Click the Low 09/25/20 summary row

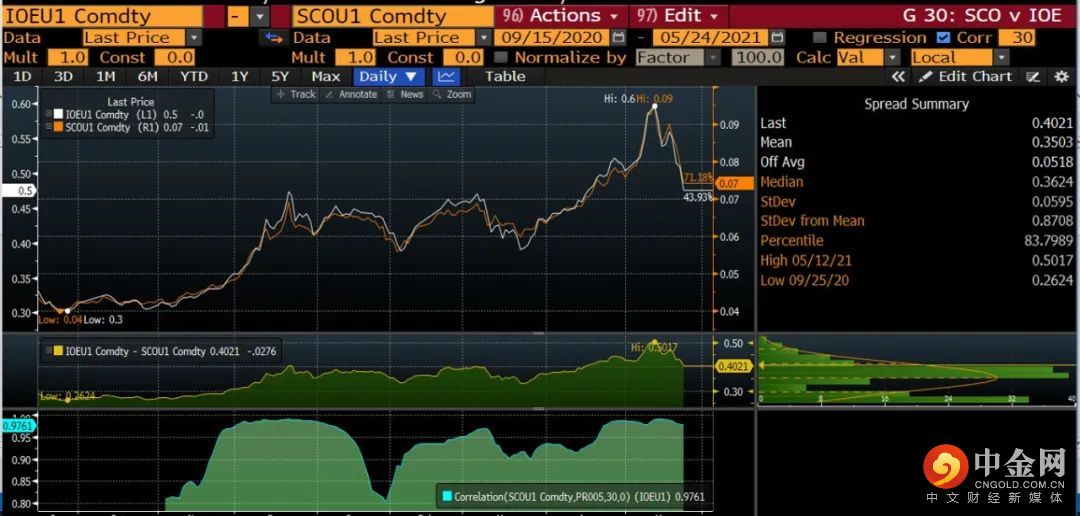917,280
